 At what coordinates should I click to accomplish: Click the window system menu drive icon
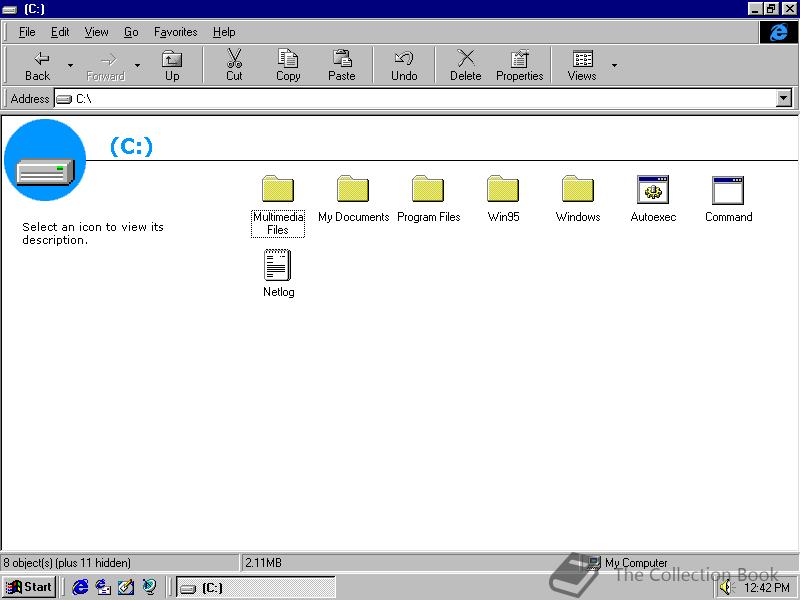pos(10,9)
